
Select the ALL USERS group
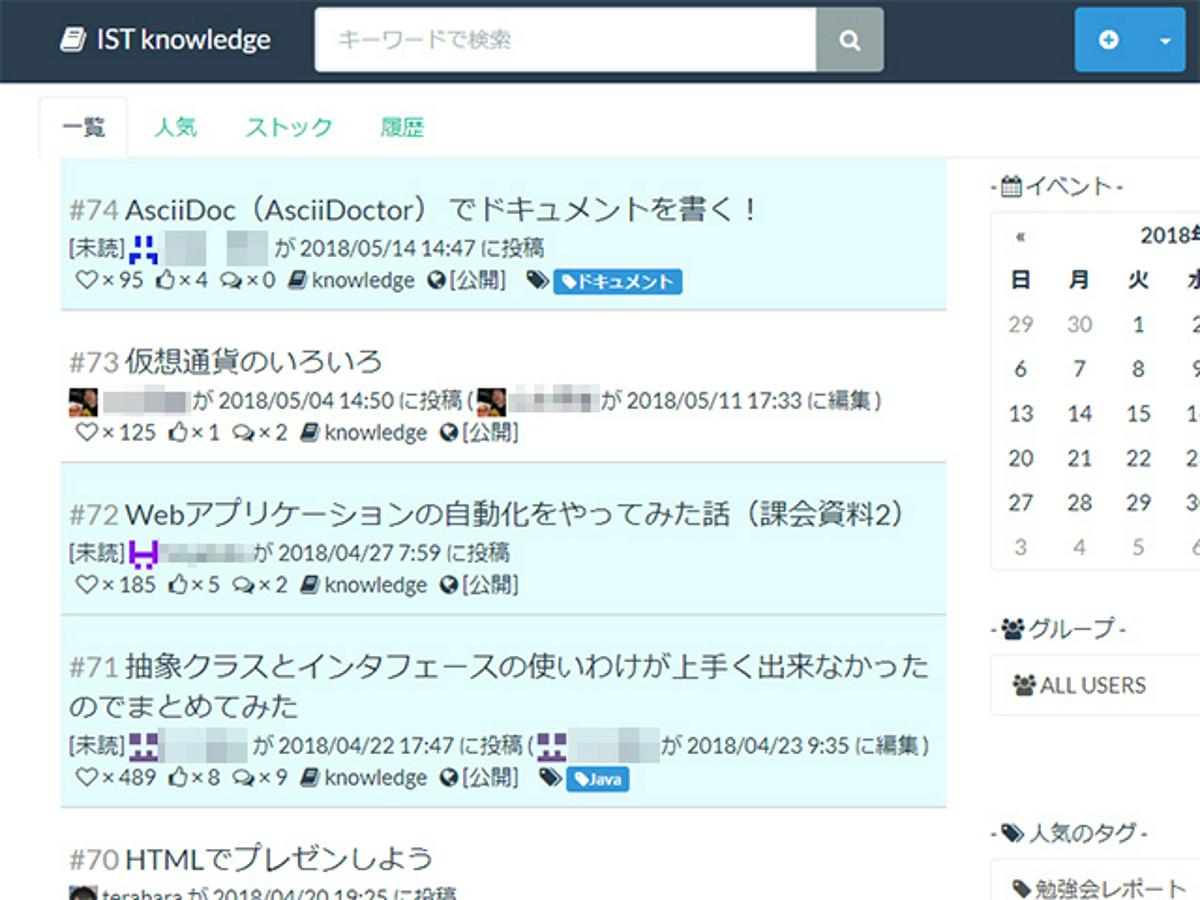point(1080,686)
